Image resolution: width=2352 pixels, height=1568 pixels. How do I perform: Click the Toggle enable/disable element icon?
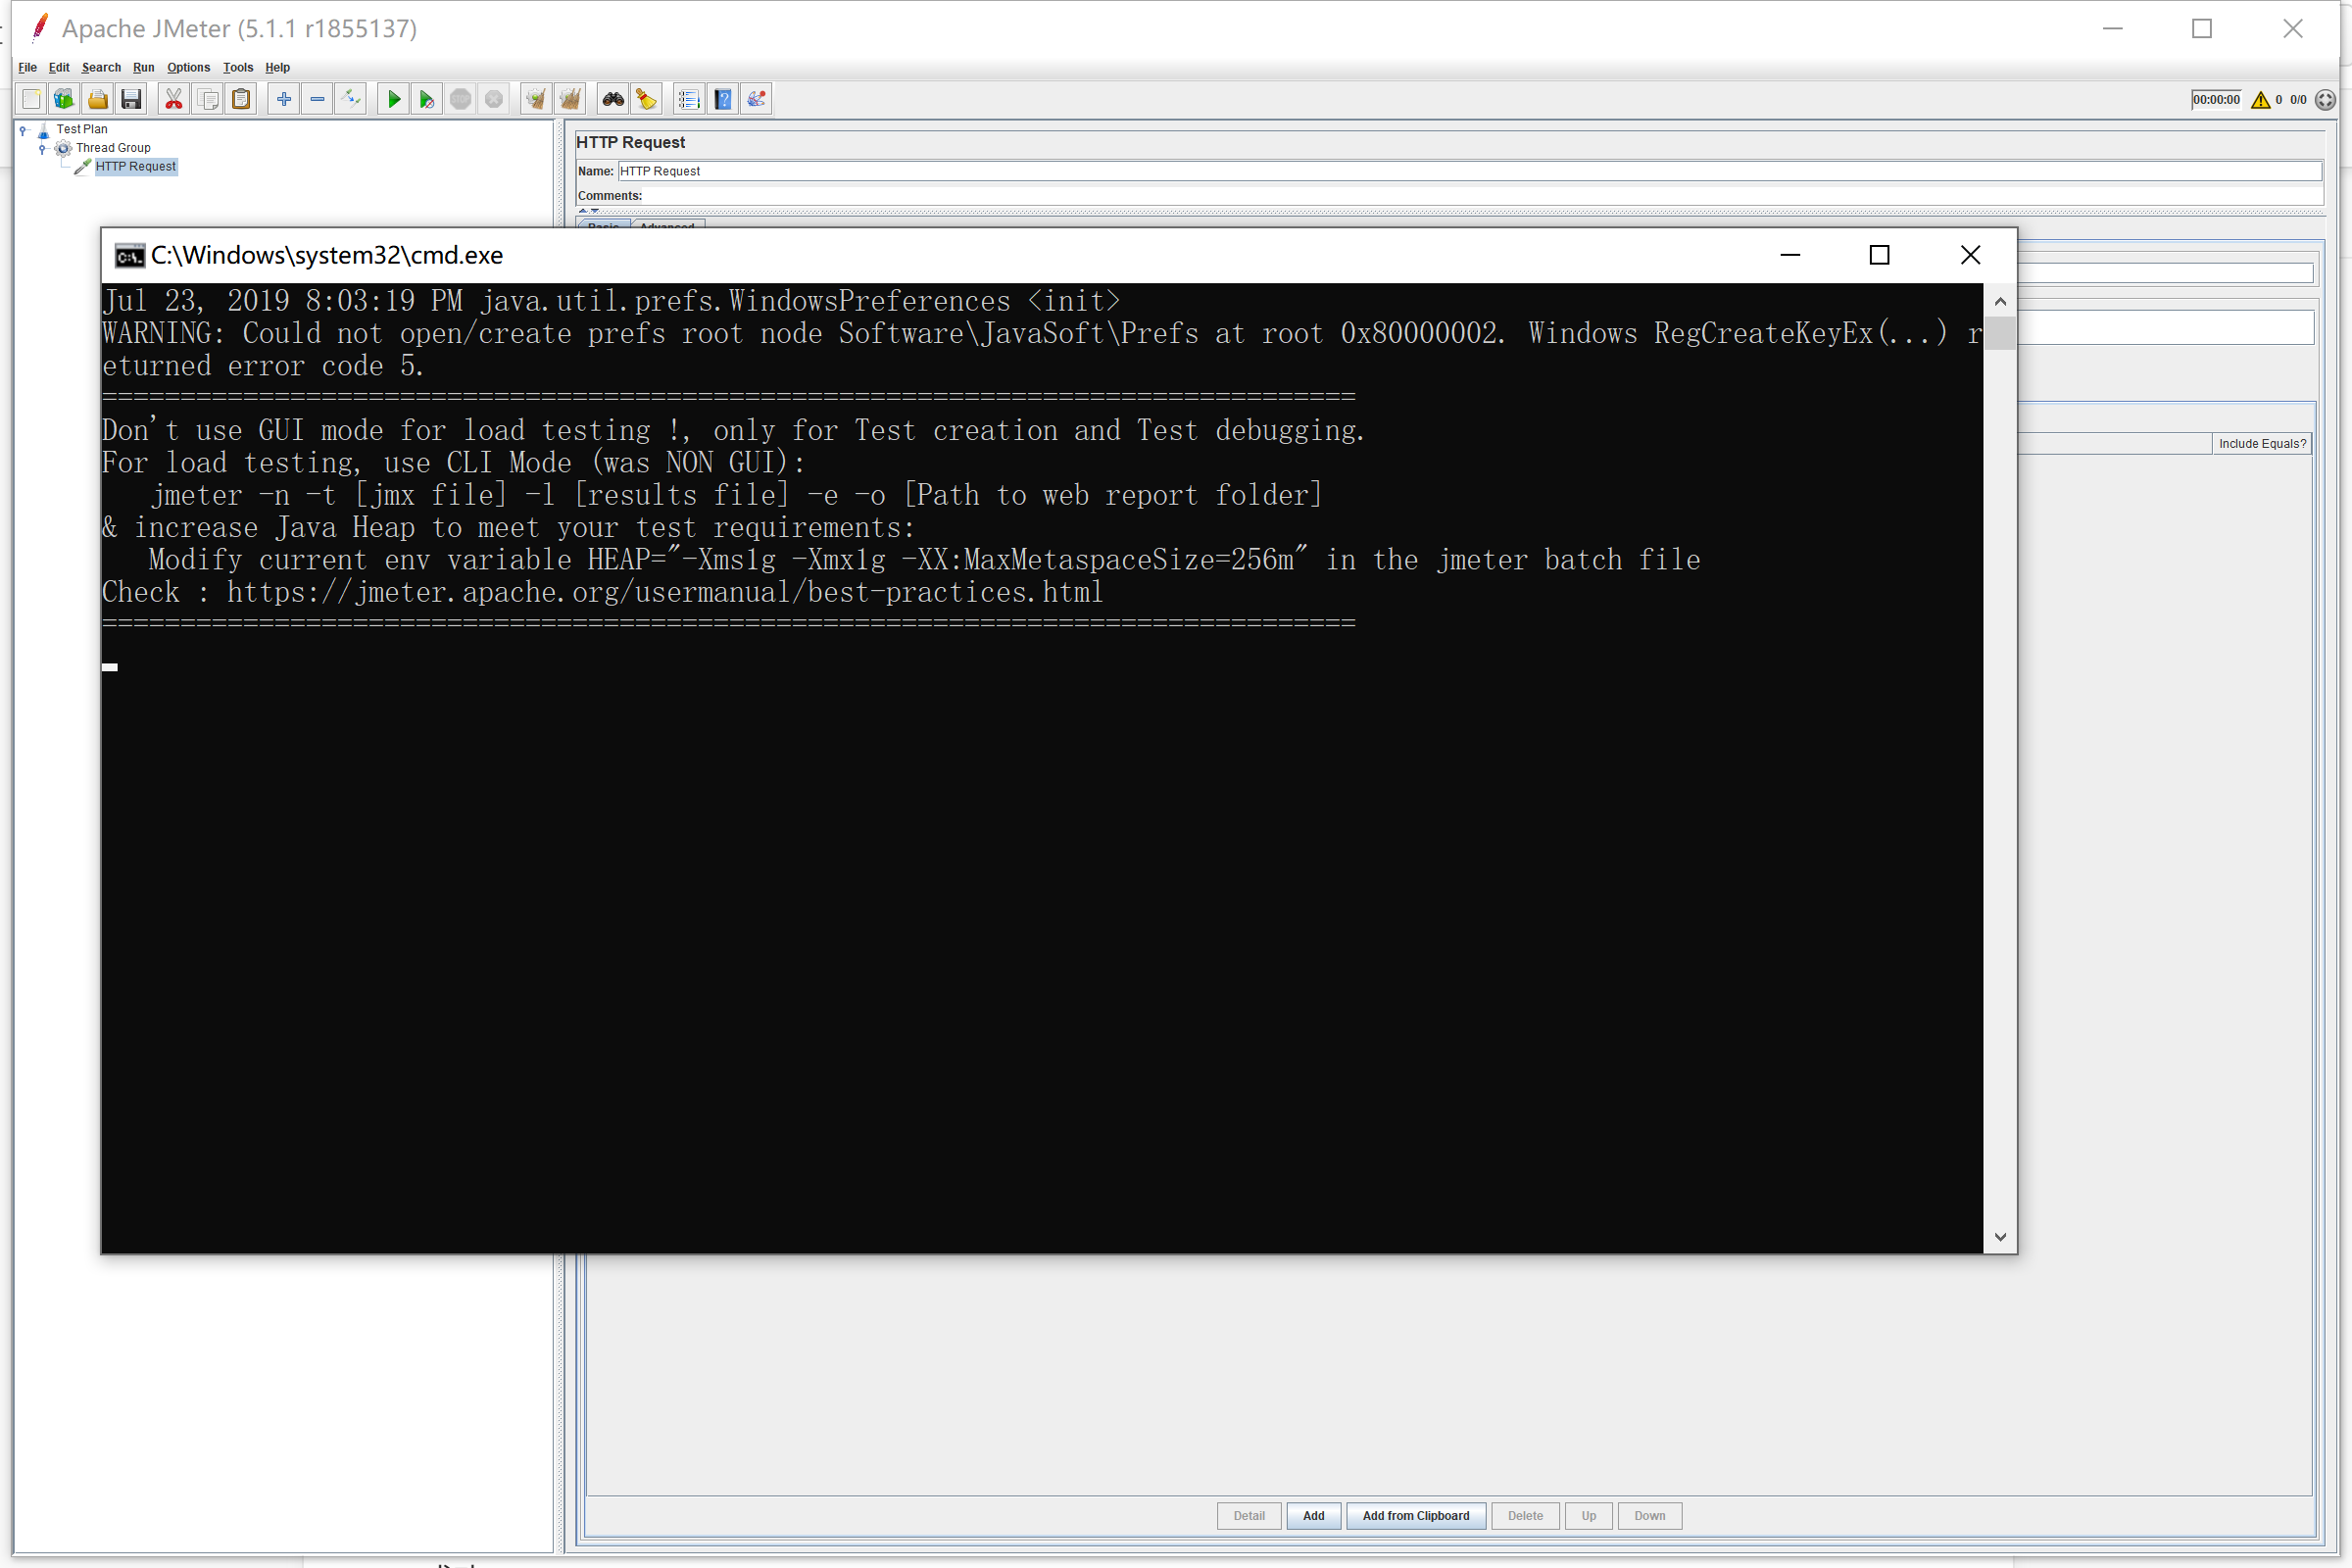(351, 99)
